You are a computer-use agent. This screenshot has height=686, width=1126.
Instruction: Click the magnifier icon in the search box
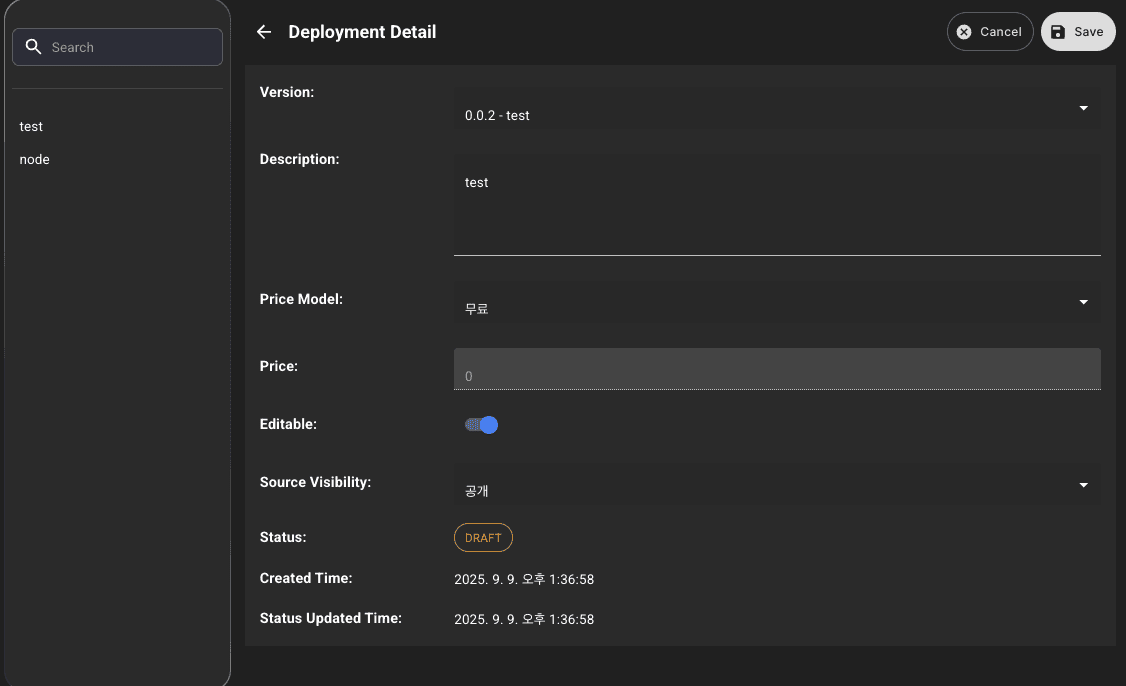pyautogui.click(x=33, y=47)
